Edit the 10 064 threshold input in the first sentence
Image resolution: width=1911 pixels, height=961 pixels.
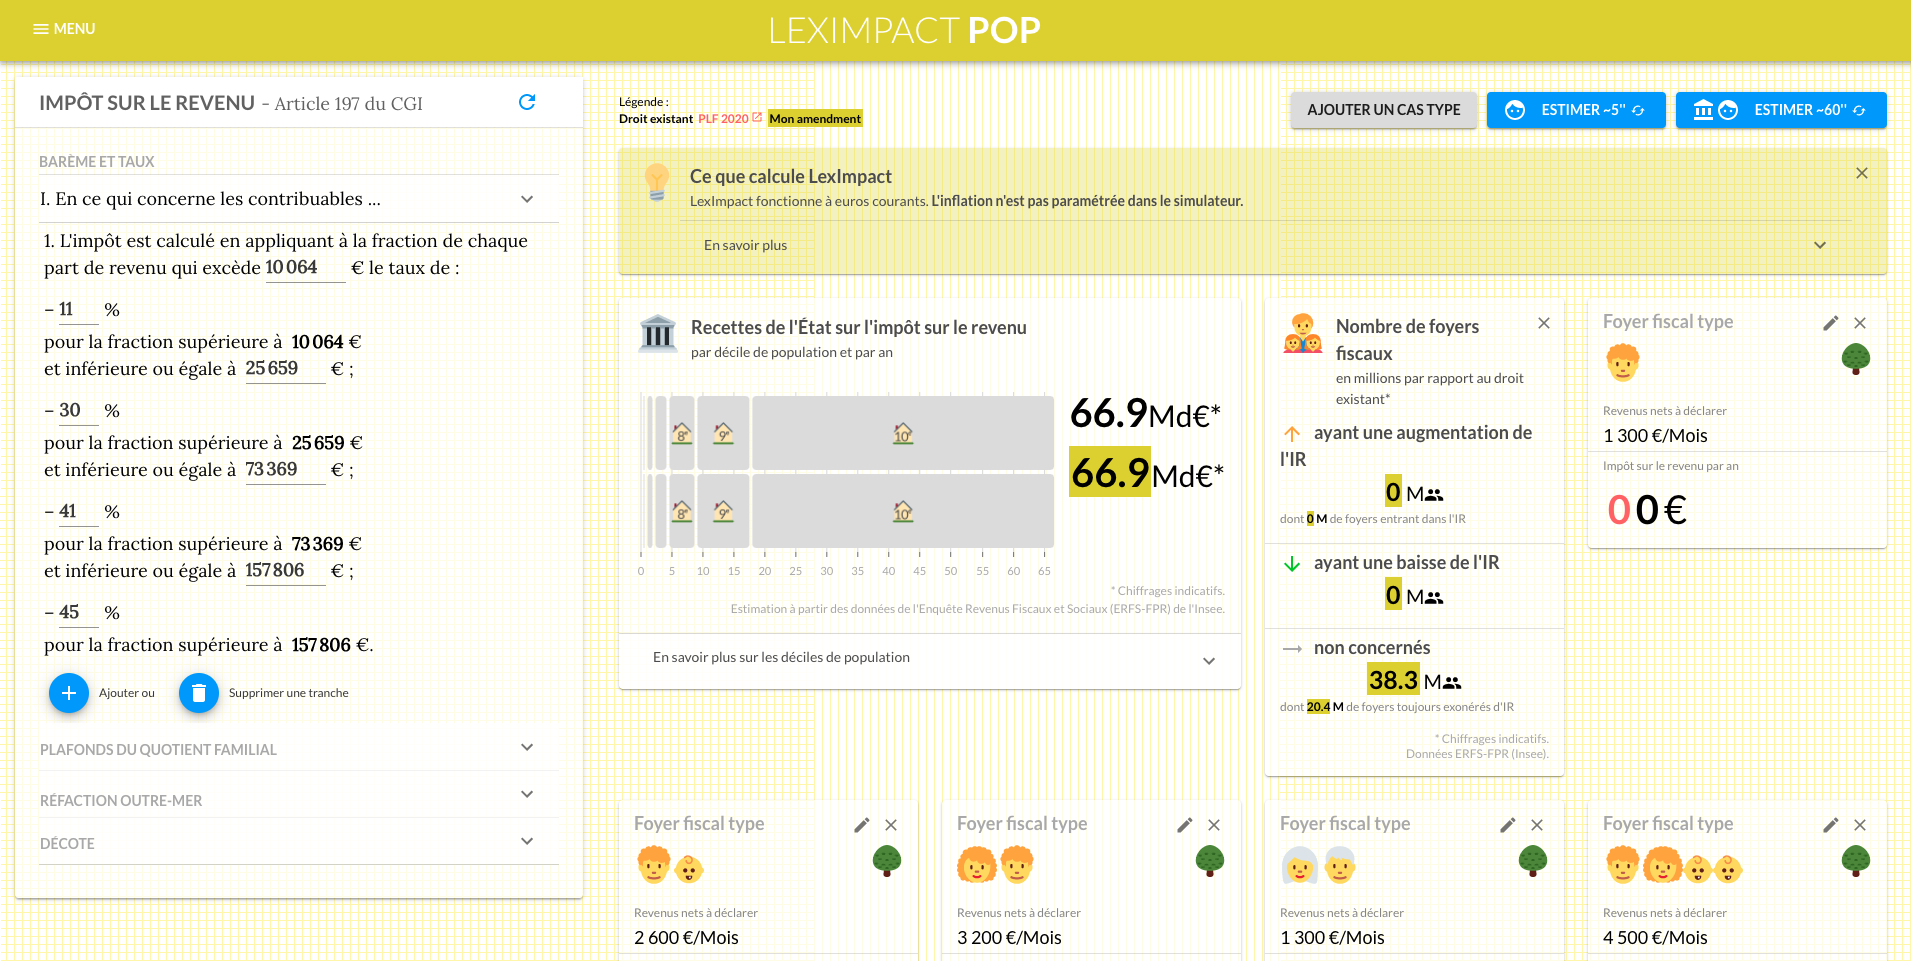tap(305, 268)
